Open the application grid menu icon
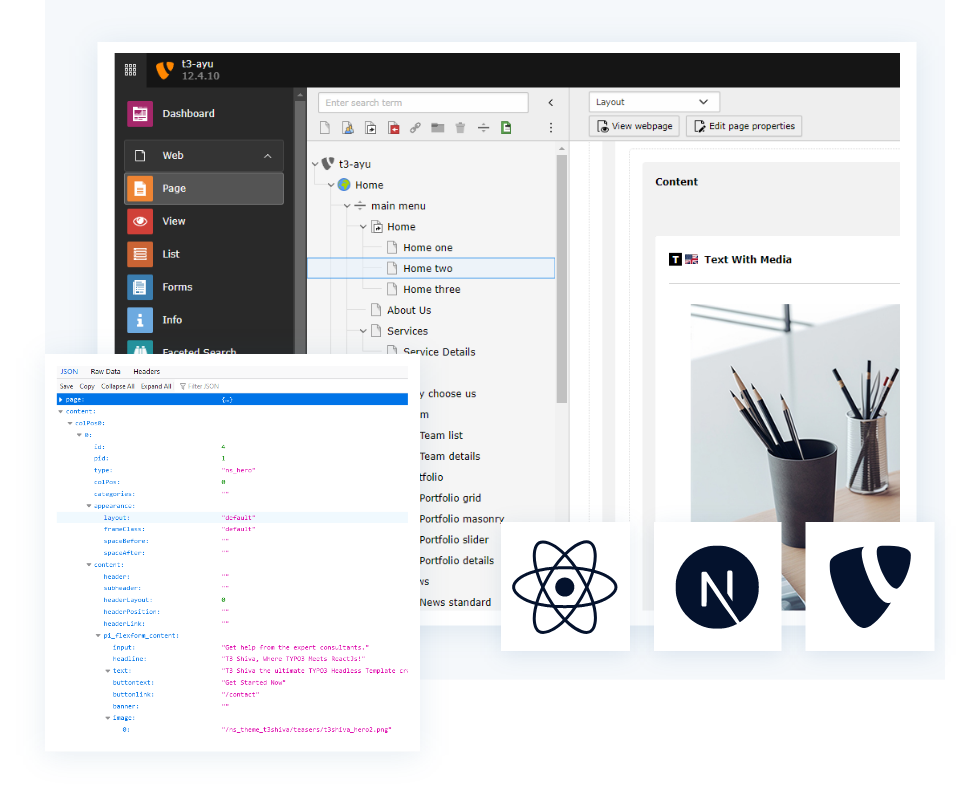 130,70
